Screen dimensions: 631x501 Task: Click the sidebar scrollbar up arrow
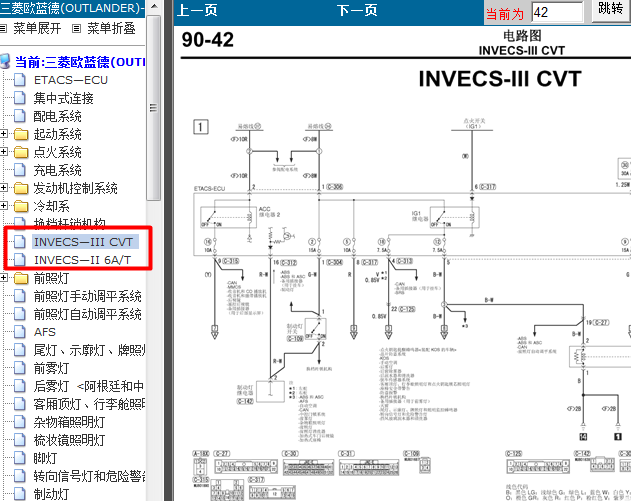[153, 7]
